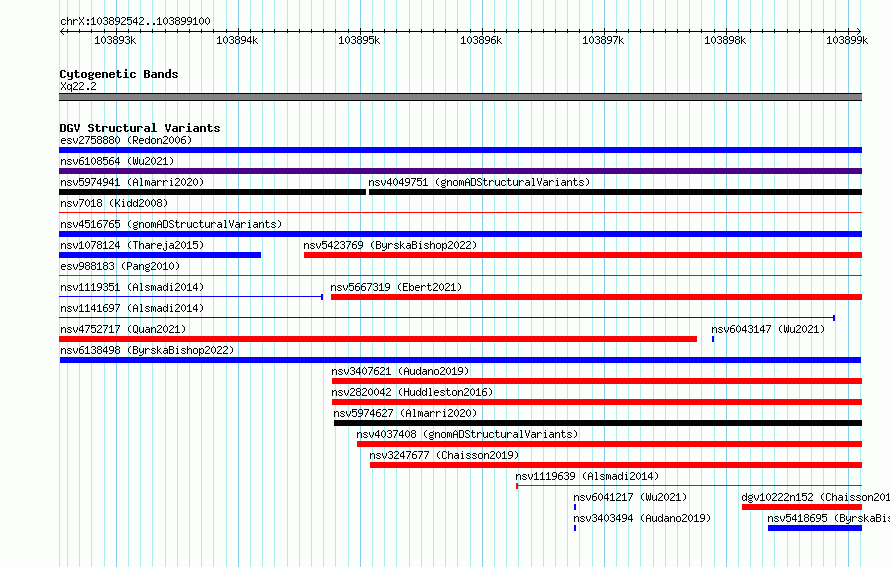890x567 pixels.
Task: Open nsv3247677 (Chaisson2019) label
Action: click(x=444, y=455)
